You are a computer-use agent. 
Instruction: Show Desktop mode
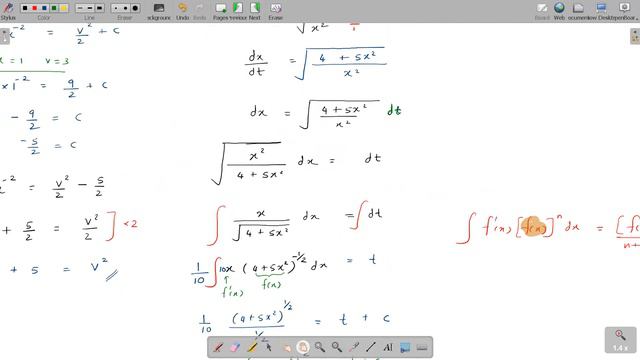click(x=601, y=11)
